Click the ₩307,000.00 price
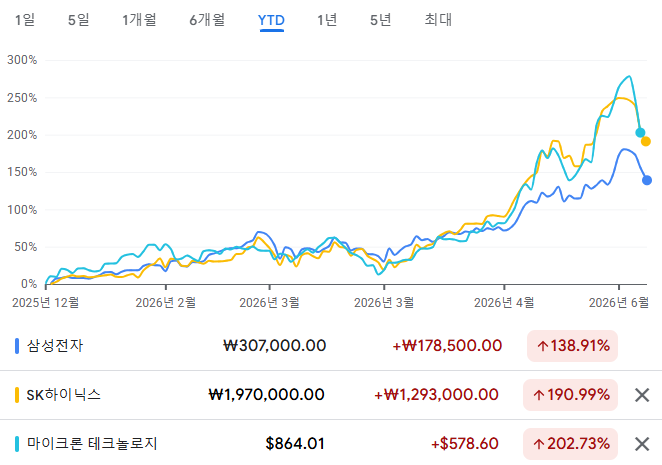662x465 pixels. pyautogui.click(x=274, y=346)
